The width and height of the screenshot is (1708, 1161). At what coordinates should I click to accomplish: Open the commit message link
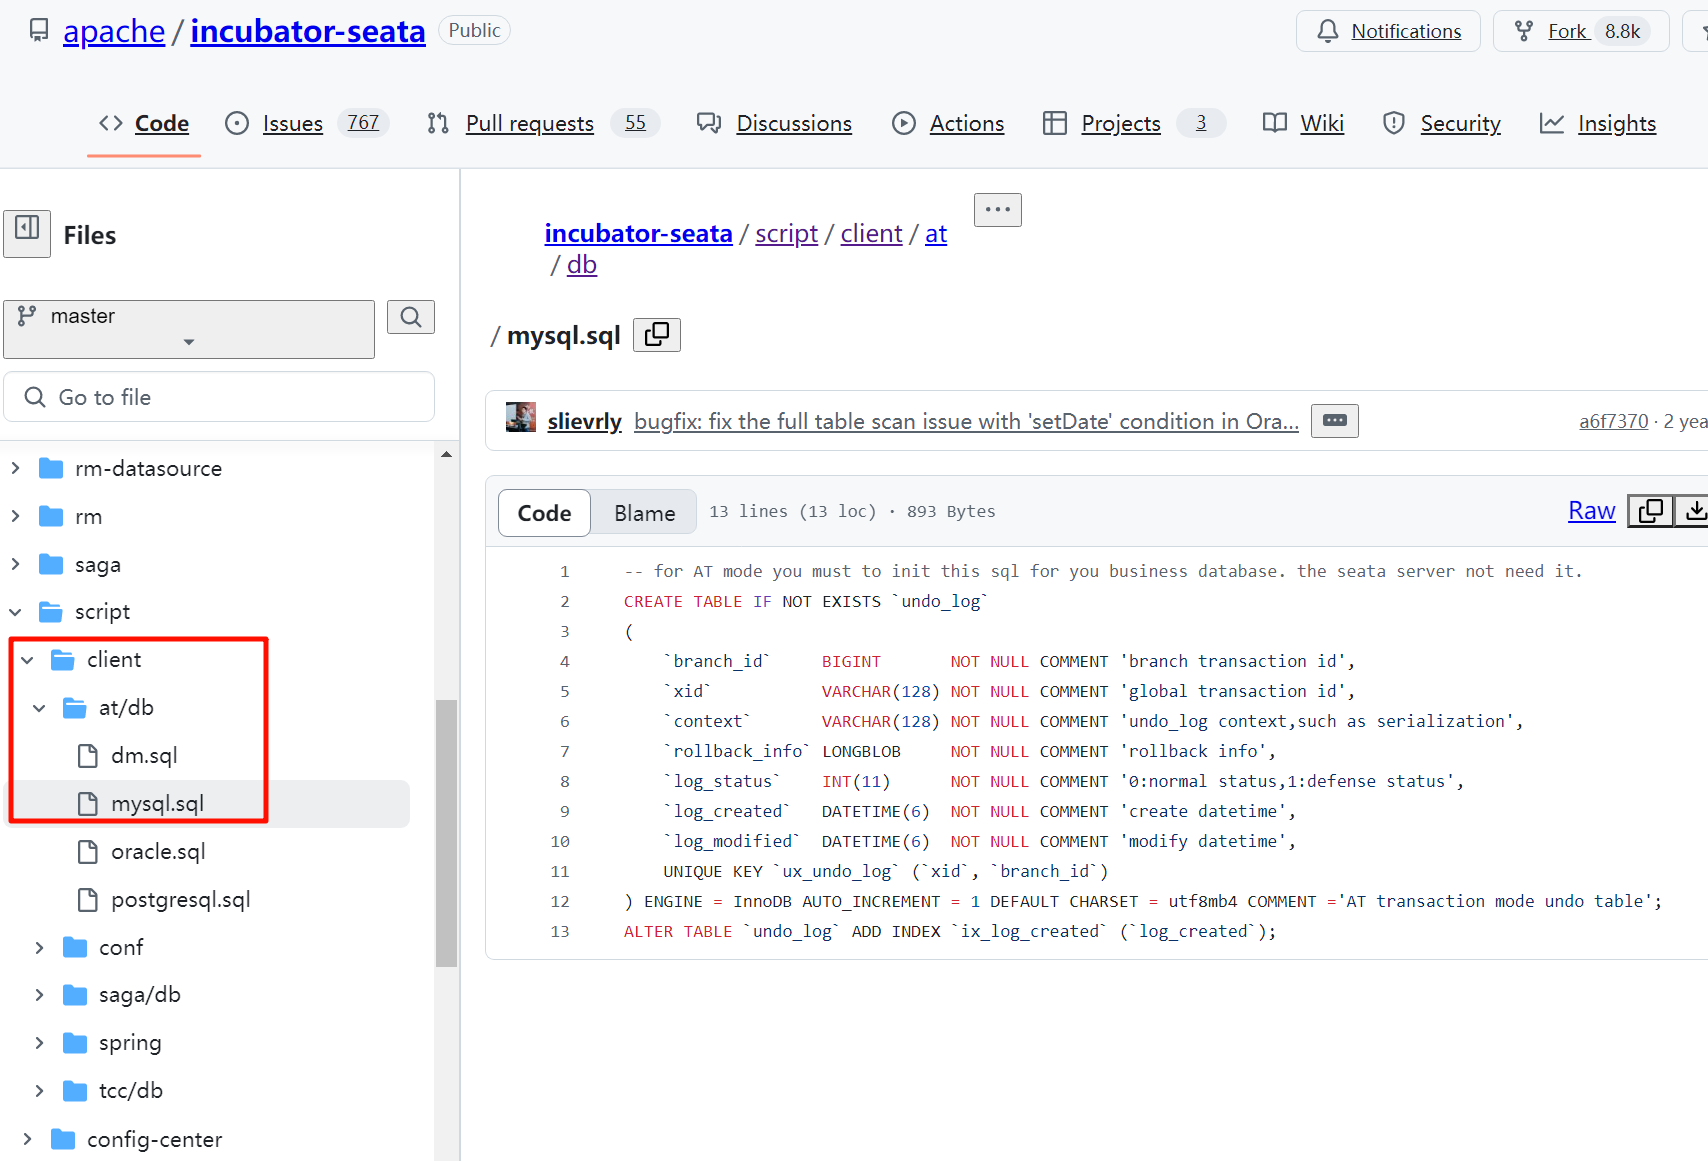(x=967, y=421)
